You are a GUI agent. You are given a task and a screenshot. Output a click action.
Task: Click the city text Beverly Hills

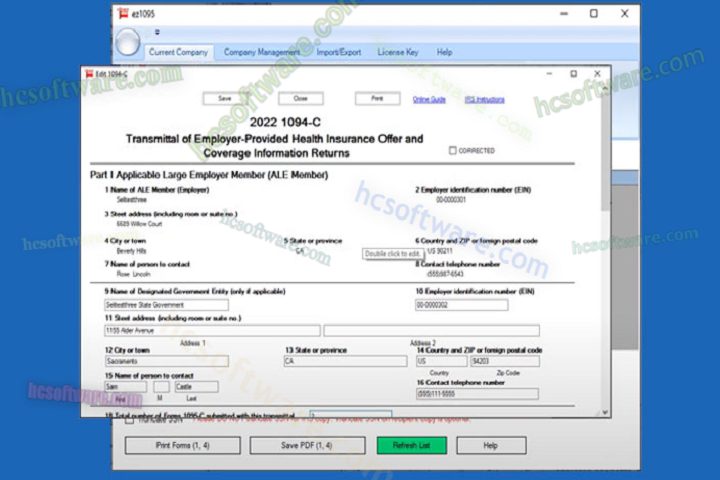coord(131,251)
